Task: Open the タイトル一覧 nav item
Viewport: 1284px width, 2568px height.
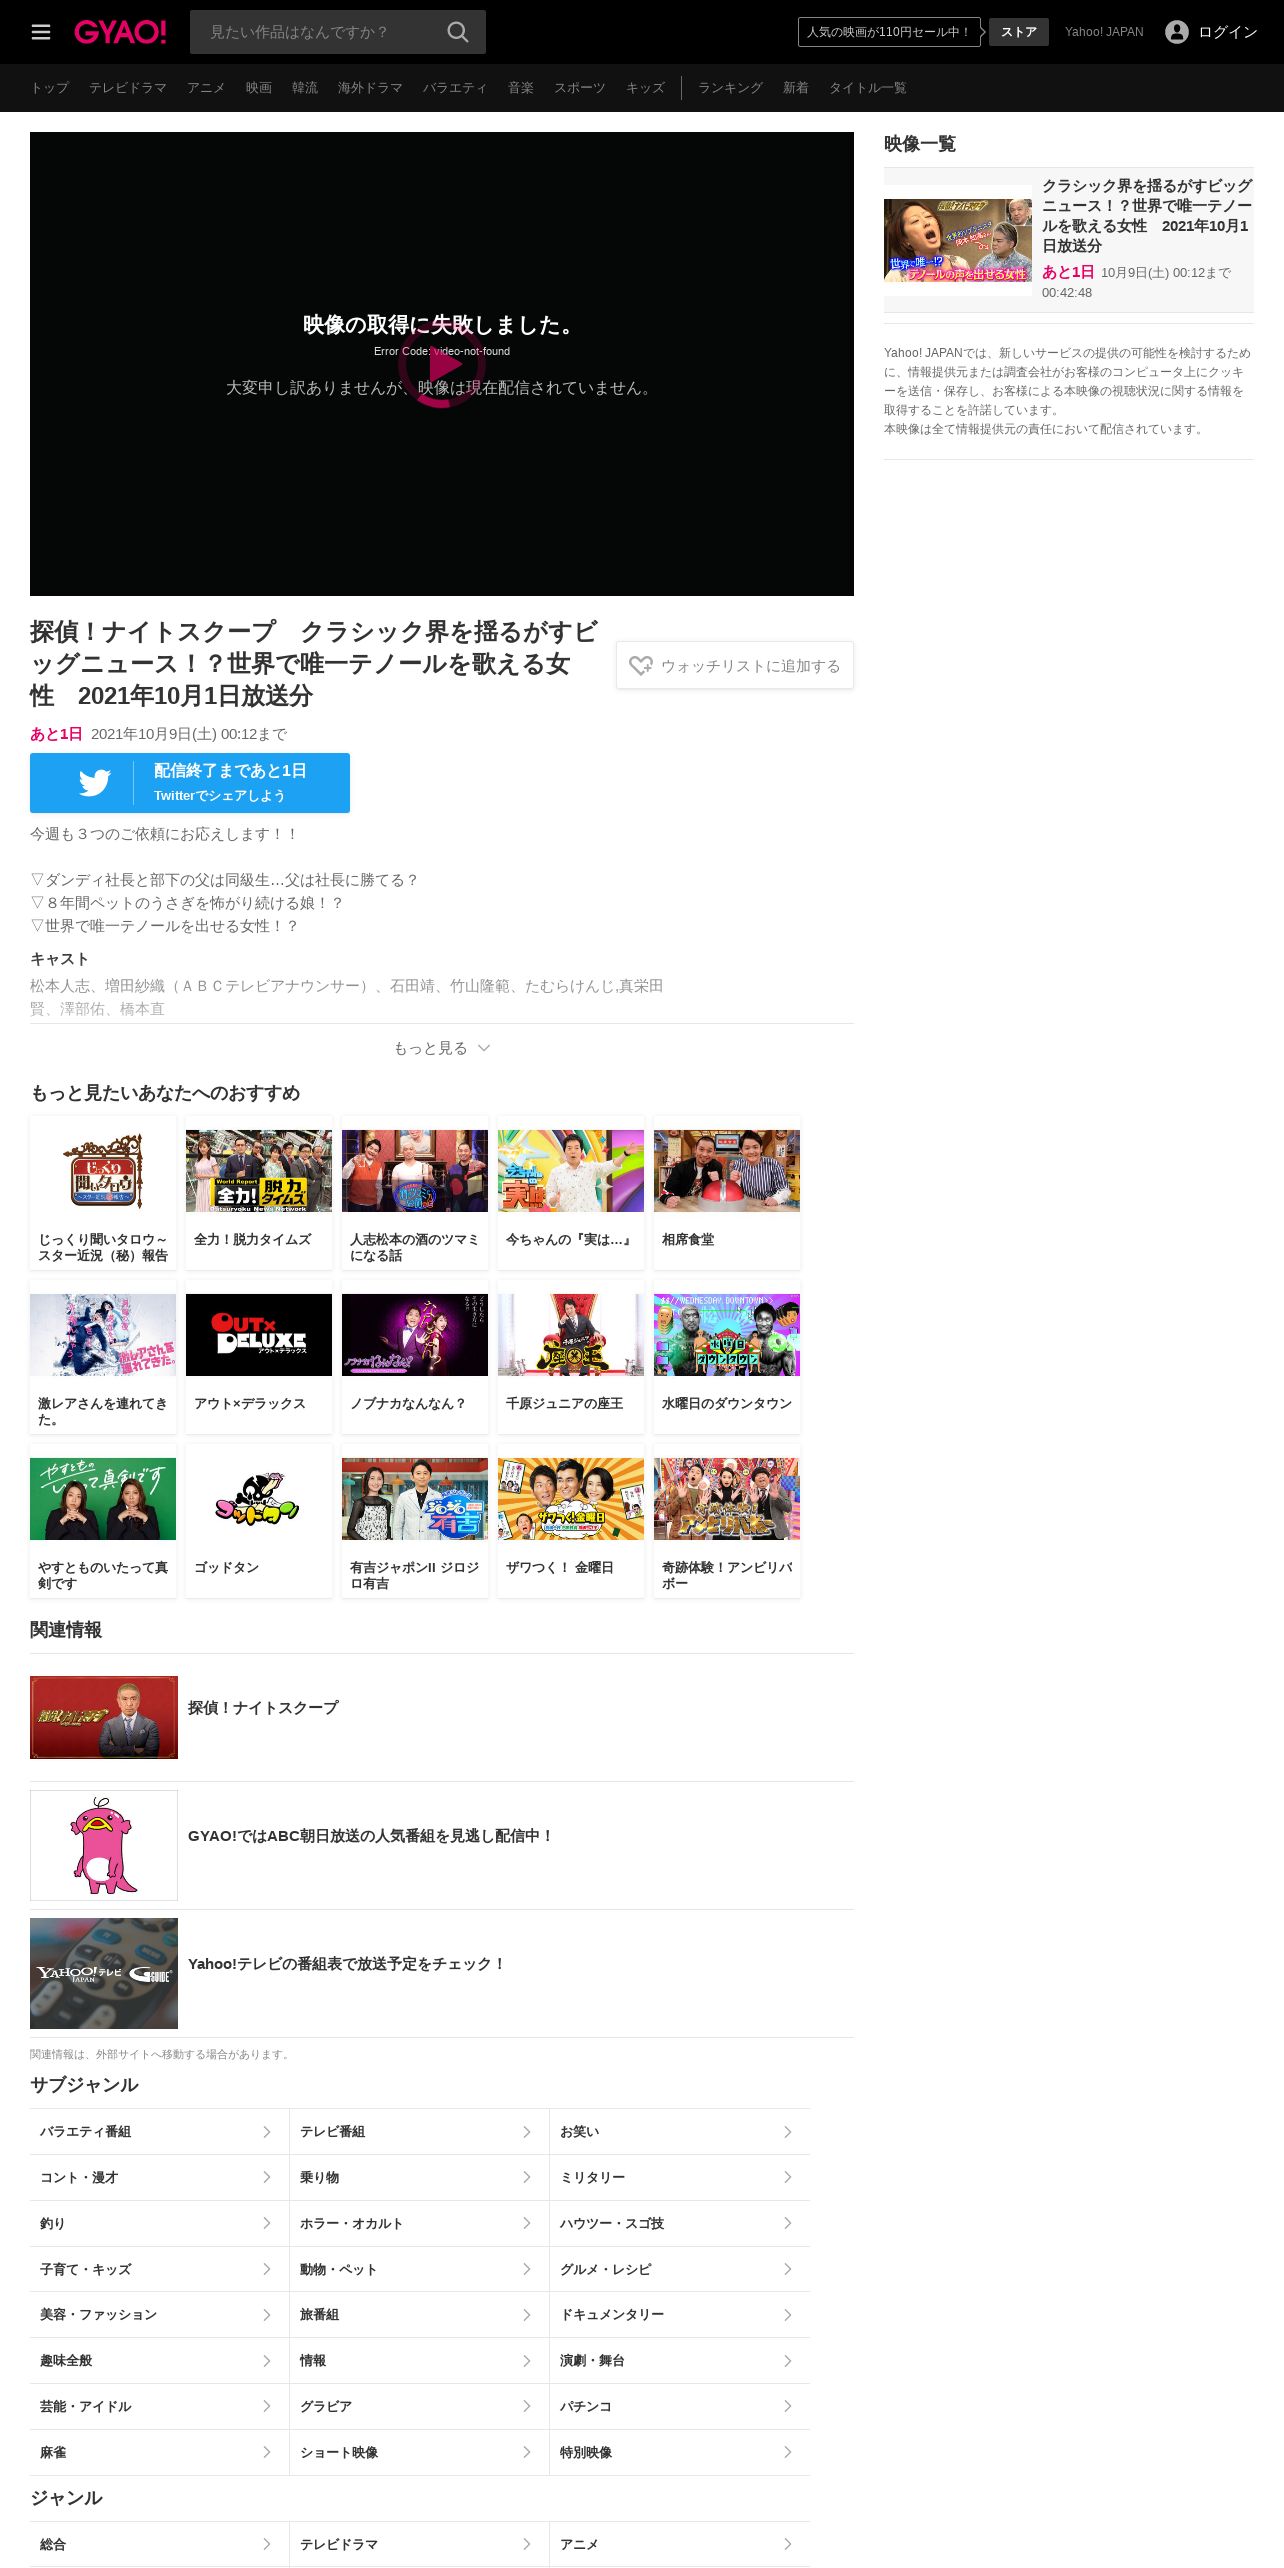Action: [868, 88]
